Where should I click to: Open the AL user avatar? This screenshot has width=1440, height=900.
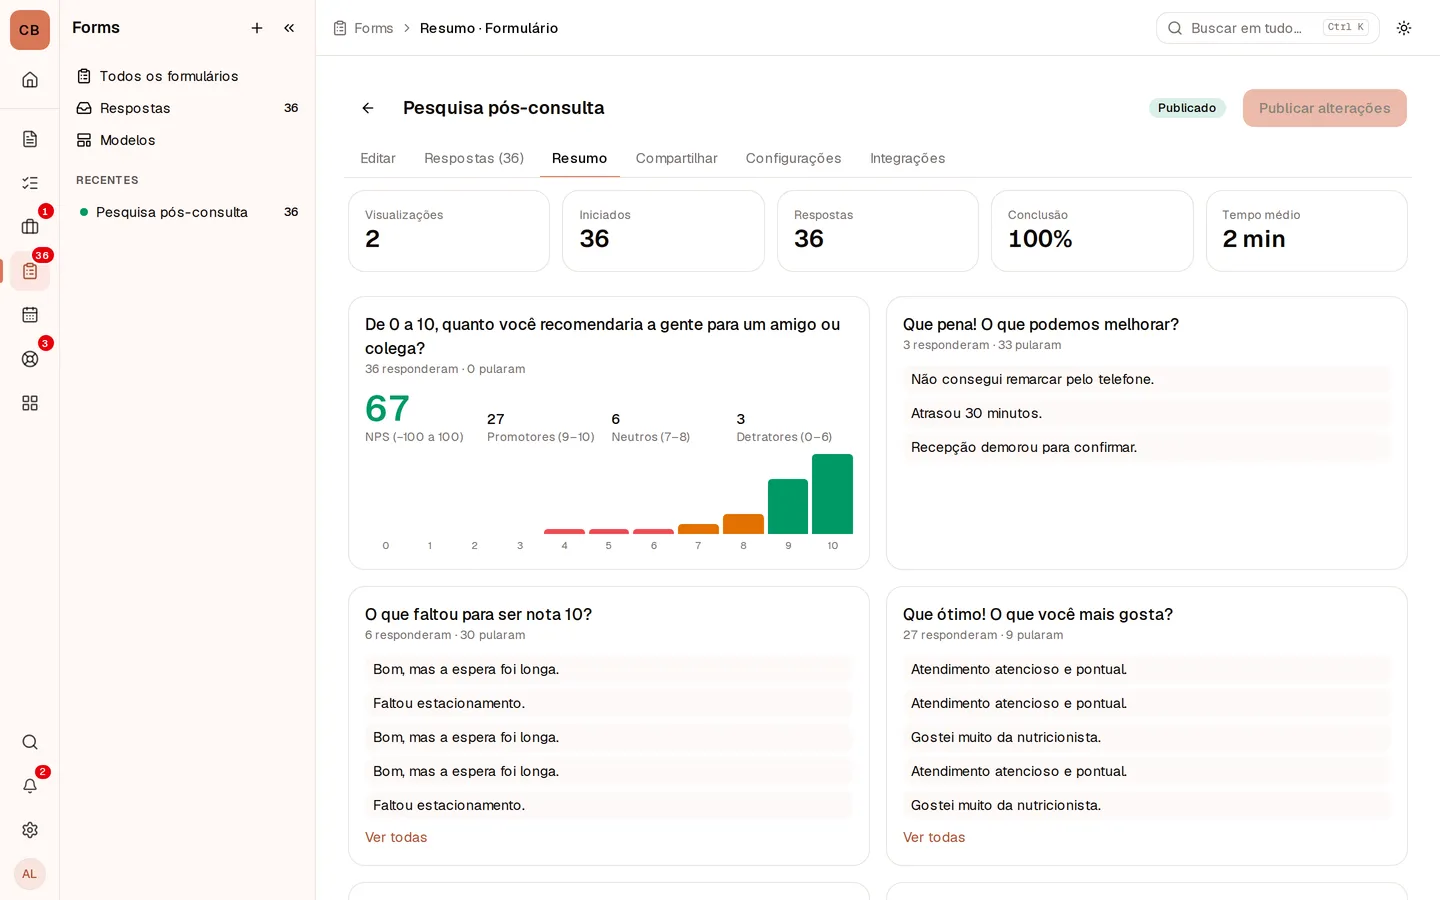point(30,874)
